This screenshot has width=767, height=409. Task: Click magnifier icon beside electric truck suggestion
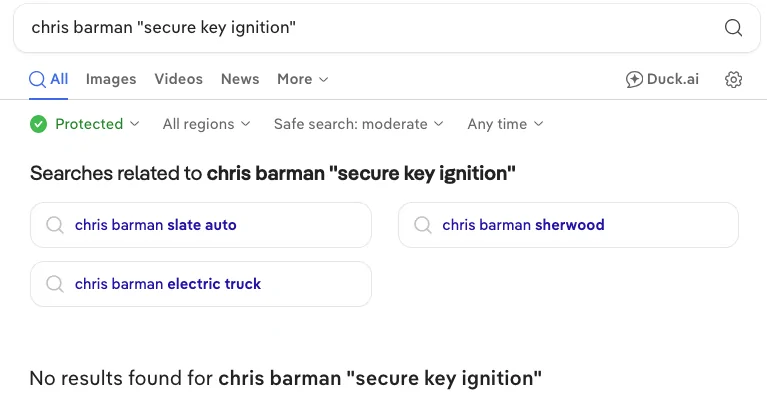point(54,284)
